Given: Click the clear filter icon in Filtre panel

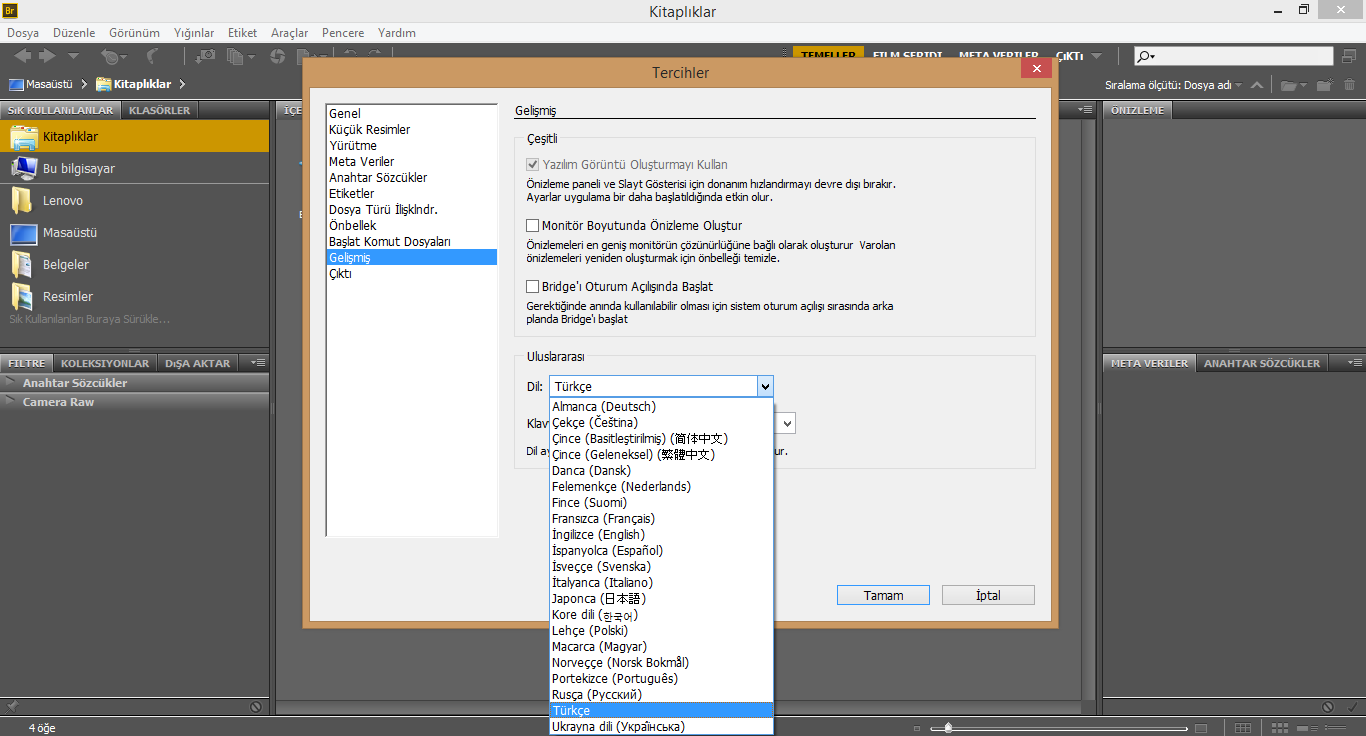Looking at the screenshot, I should point(256,707).
